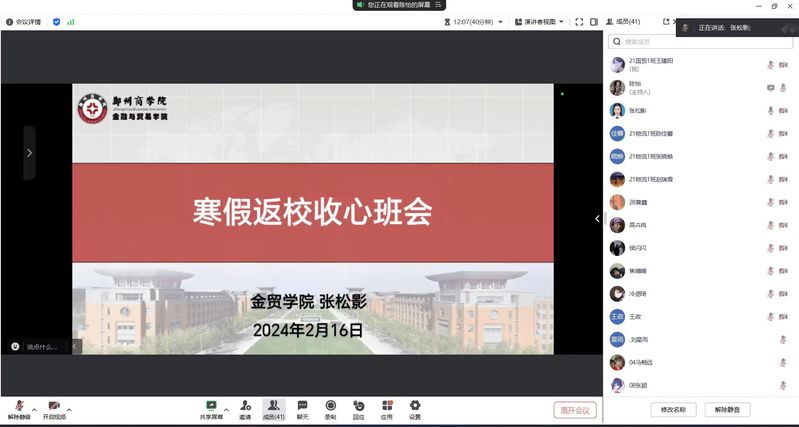
Task: Click the green shield security icon
Action: pyautogui.click(x=56, y=21)
